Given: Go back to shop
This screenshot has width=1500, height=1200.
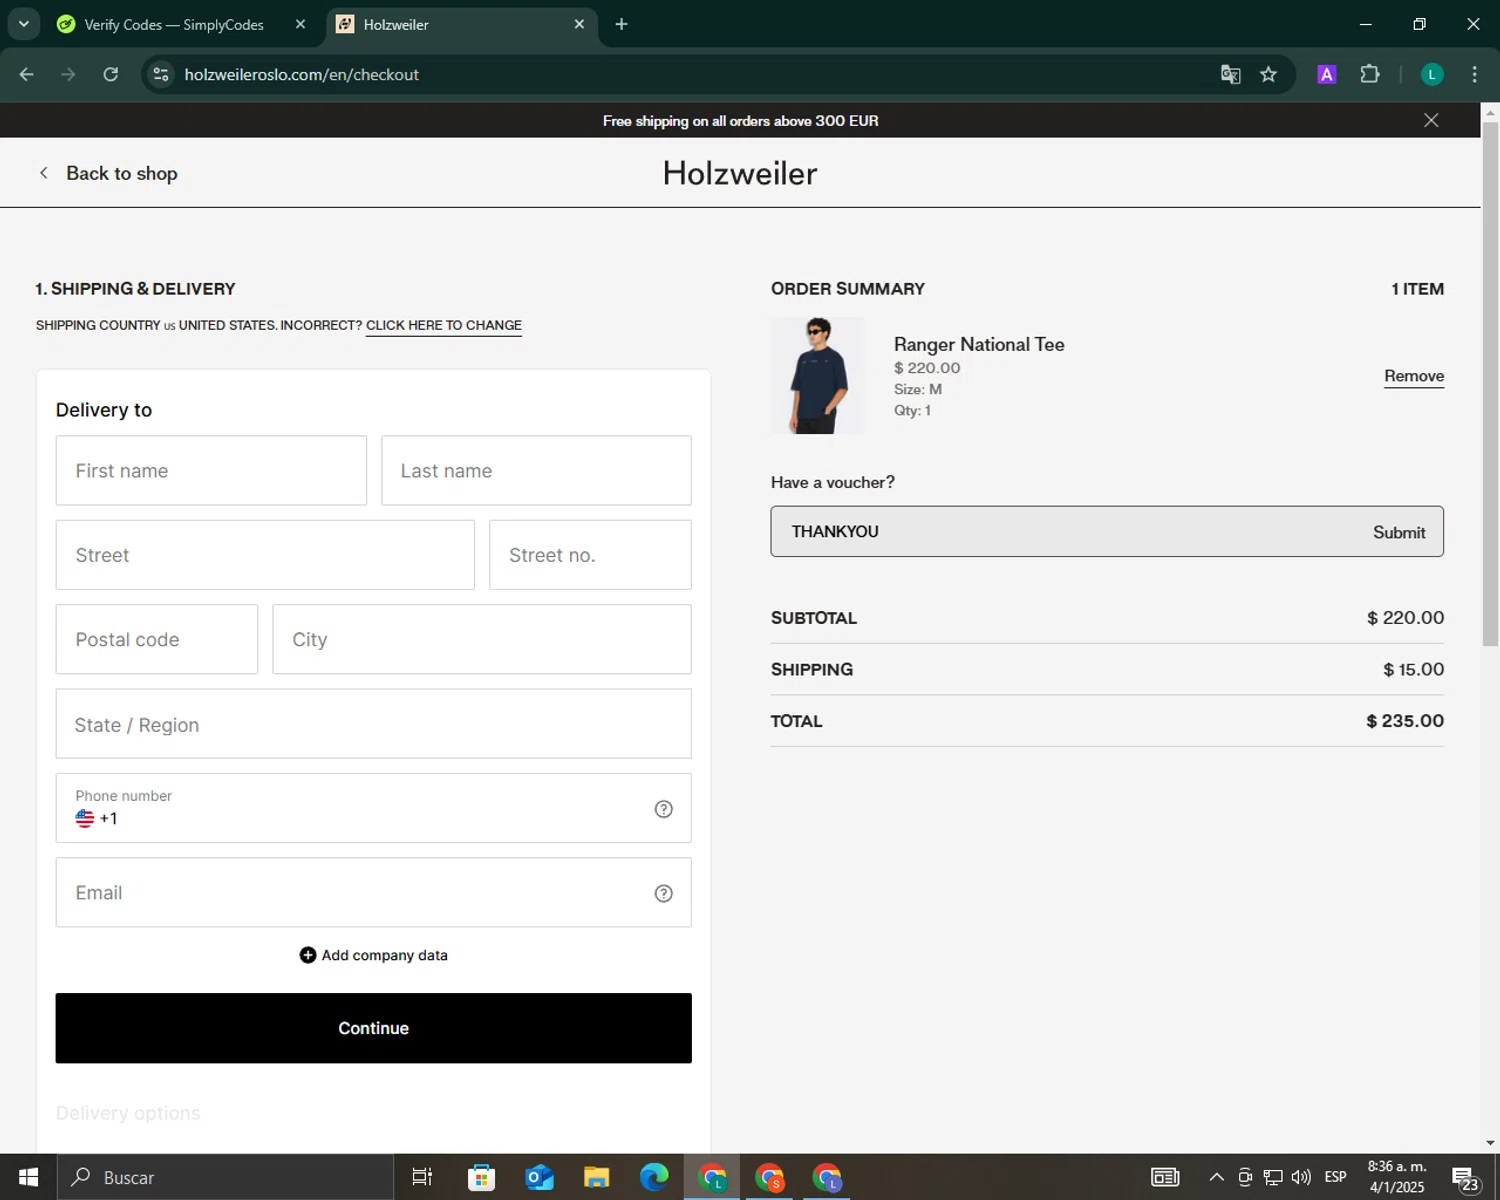Looking at the screenshot, I should [108, 173].
